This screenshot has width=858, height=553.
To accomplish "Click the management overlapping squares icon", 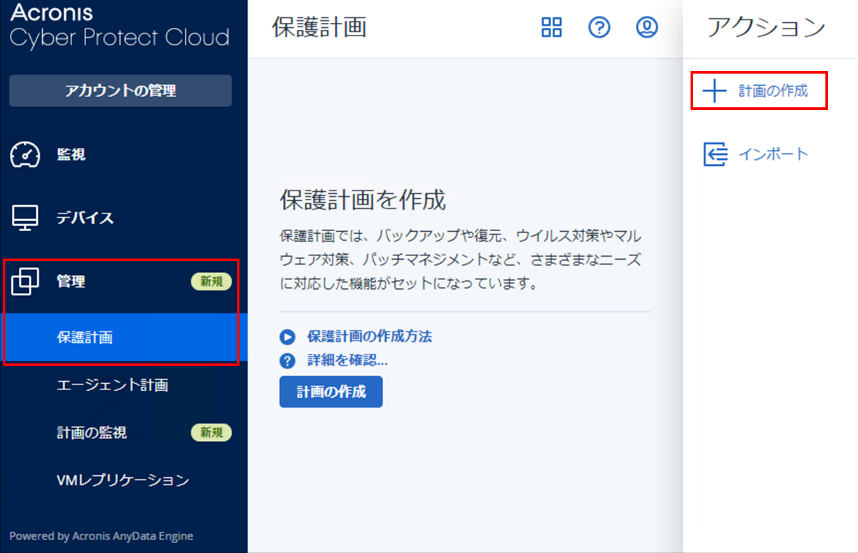I will [x=25, y=281].
